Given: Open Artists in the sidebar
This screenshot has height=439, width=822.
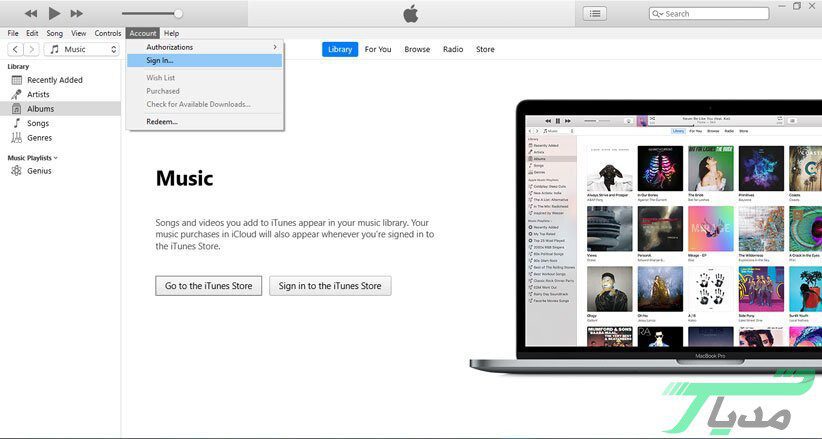Looking at the screenshot, I should tap(38, 94).
